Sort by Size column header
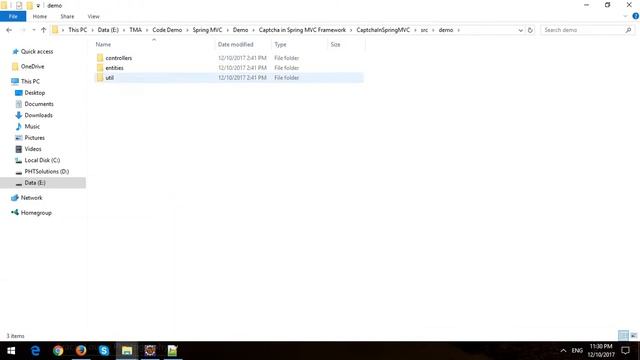The height and width of the screenshot is (360, 640). click(x=335, y=44)
